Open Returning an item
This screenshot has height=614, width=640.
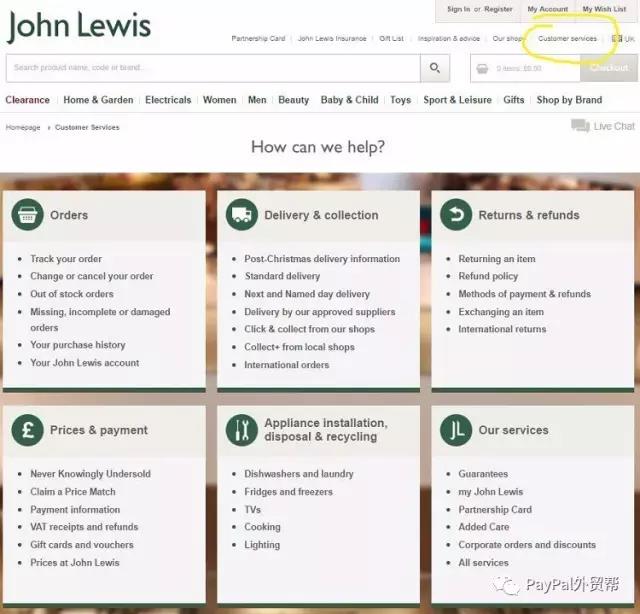[x=497, y=259]
